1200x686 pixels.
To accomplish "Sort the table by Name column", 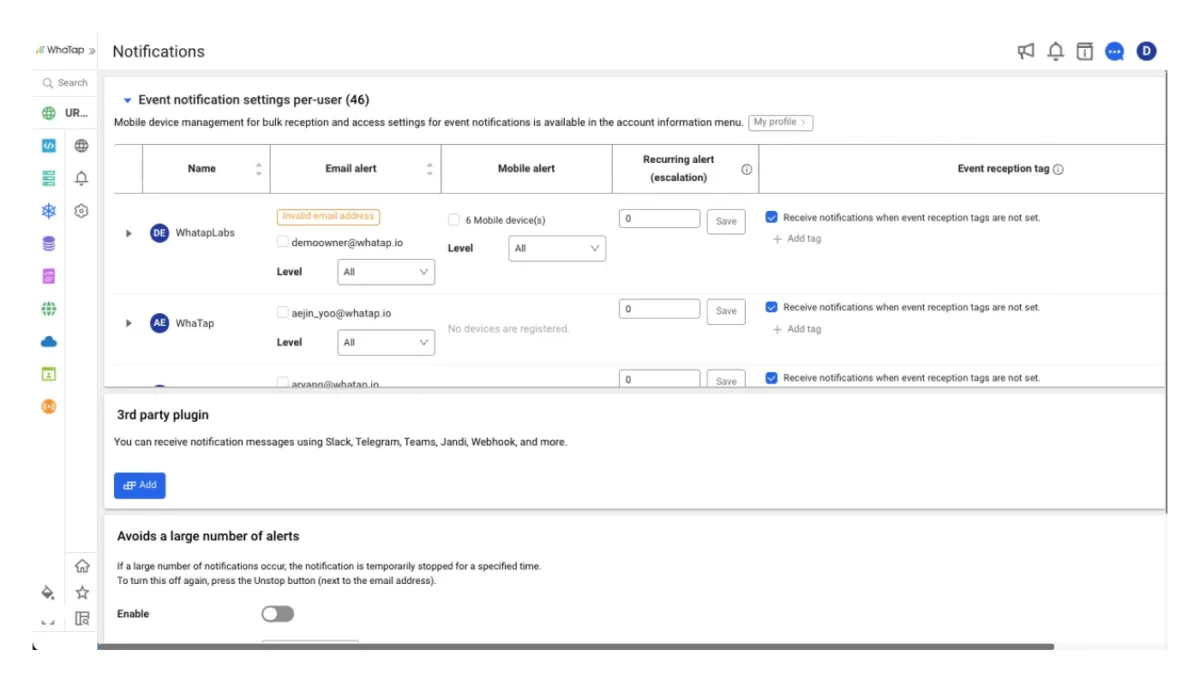I will 259,169.
